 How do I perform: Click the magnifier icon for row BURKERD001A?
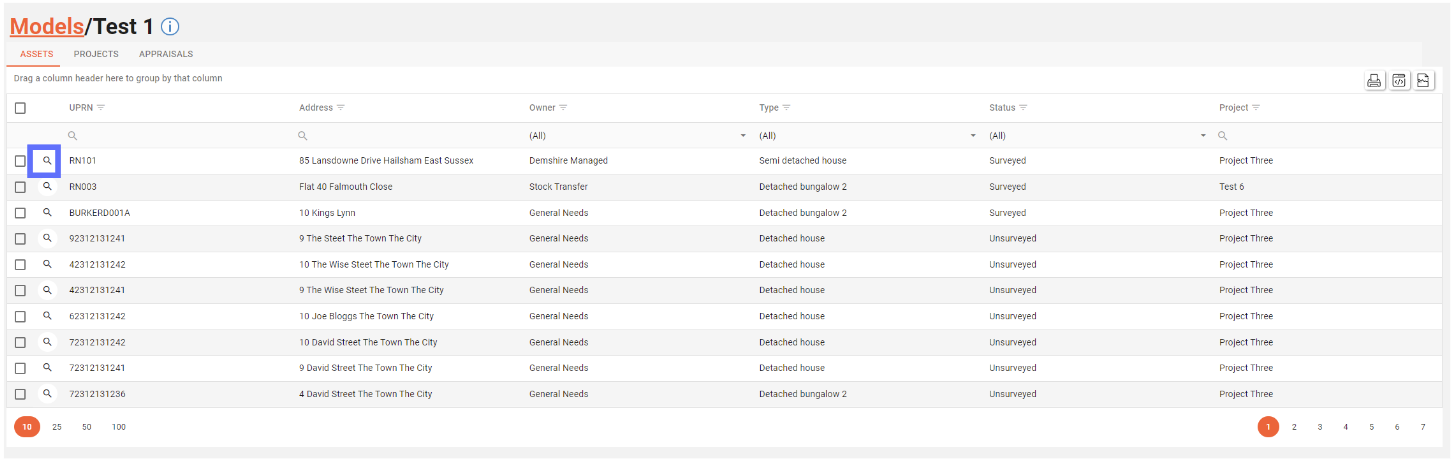(x=46, y=213)
